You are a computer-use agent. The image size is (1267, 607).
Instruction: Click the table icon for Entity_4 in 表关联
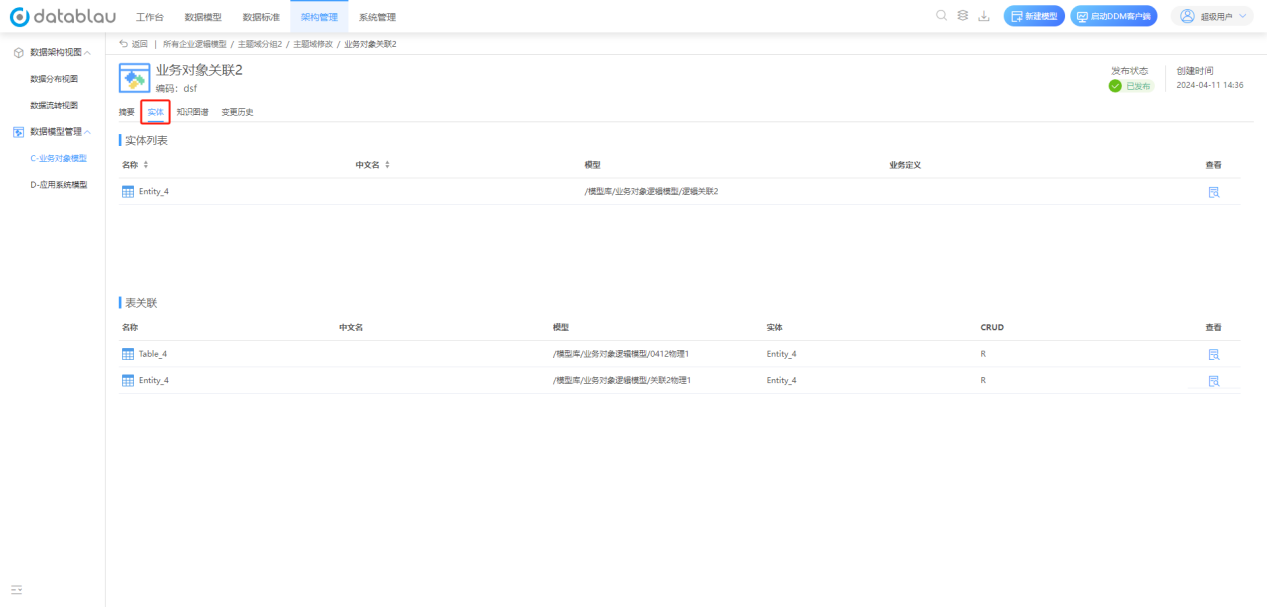pos(128,380)
